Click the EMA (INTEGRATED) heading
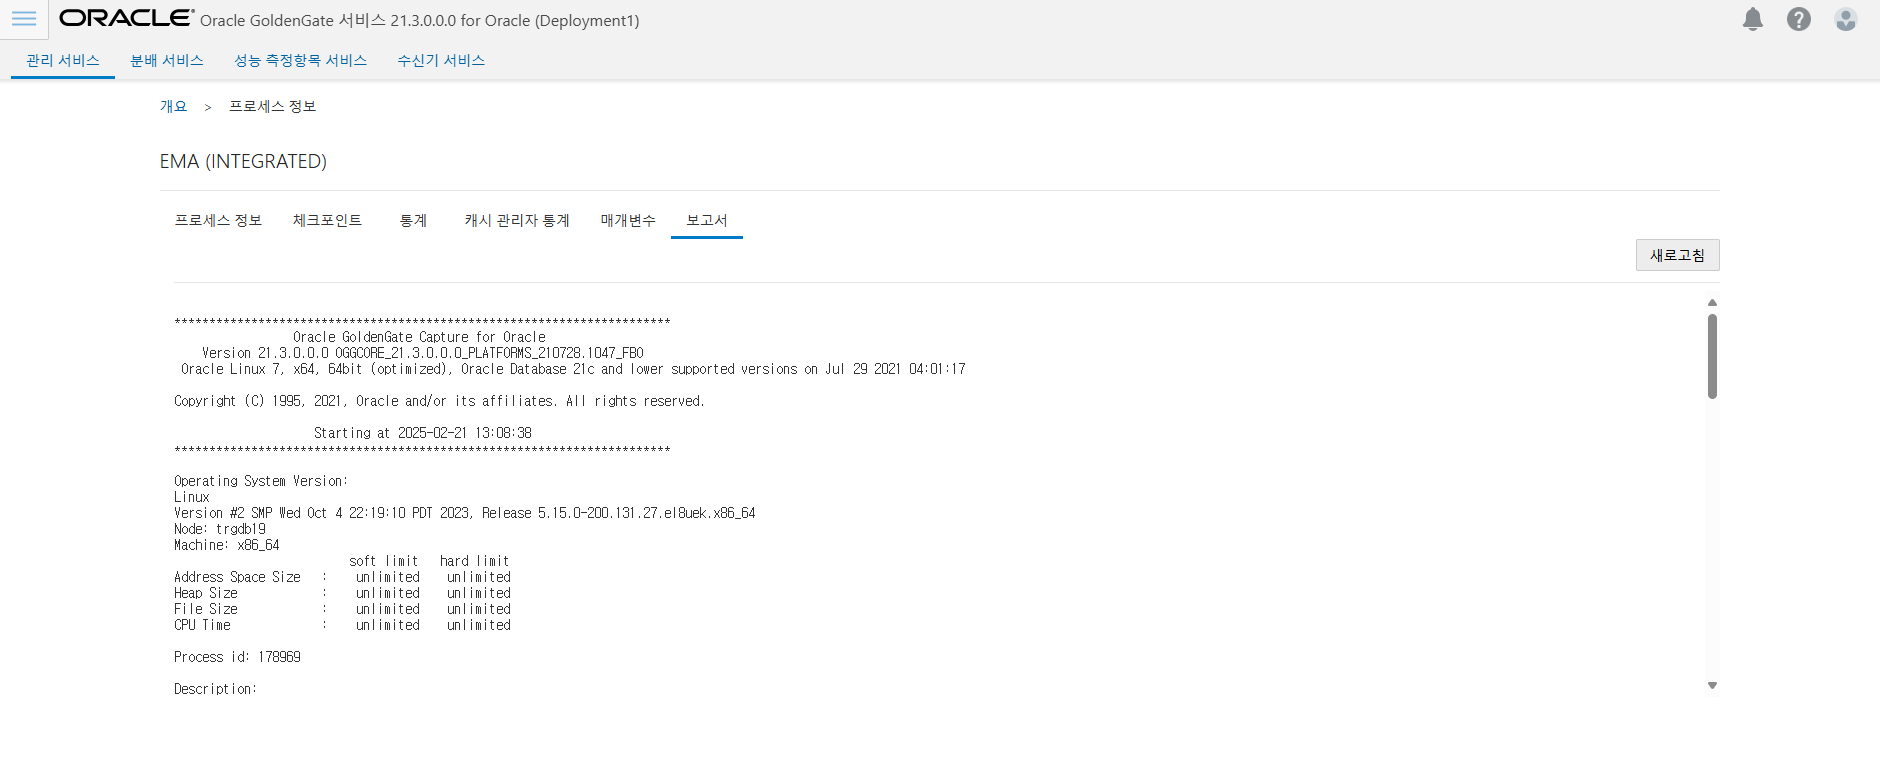This screenshot has width=1880, height=784. tap(243, 161)
